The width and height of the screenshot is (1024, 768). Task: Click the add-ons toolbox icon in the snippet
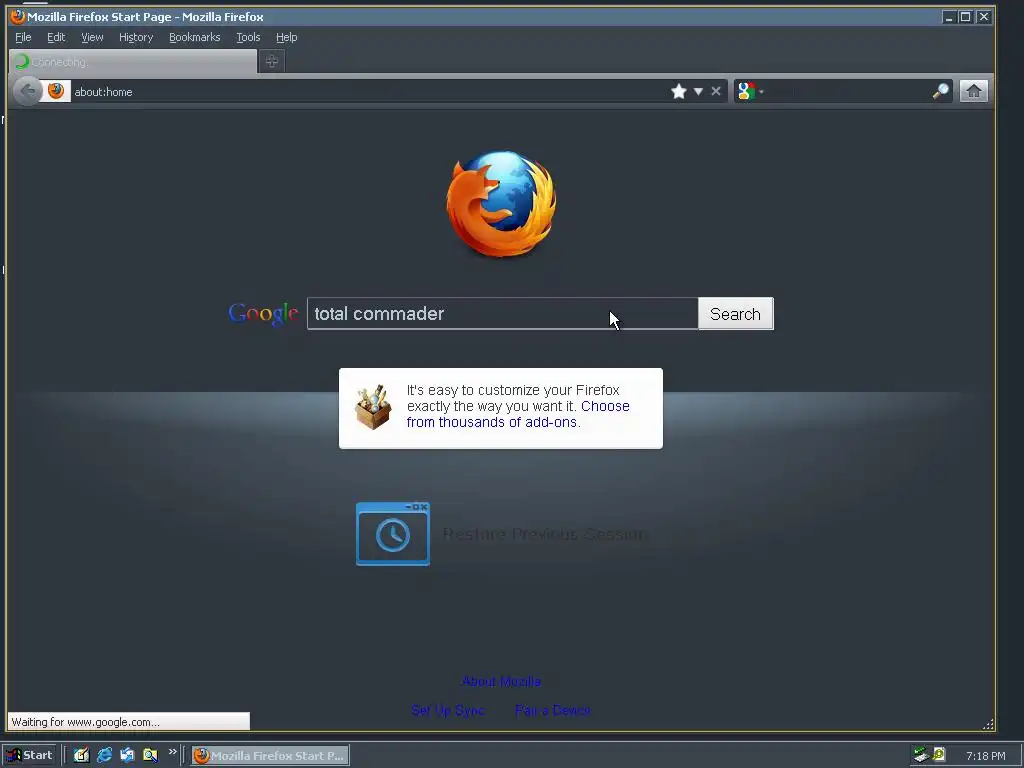pos(373,407)
